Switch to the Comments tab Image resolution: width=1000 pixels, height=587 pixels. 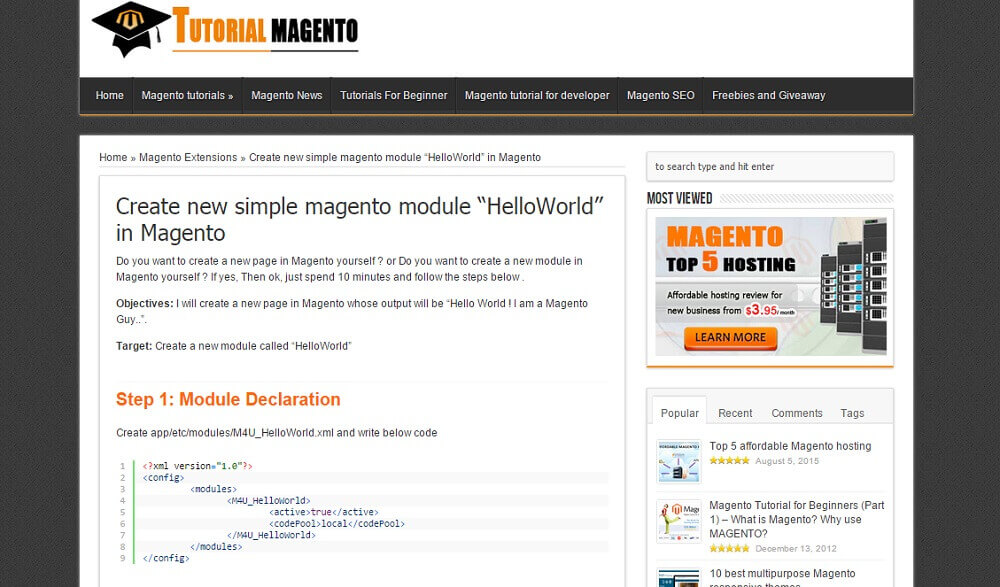(x=797, y=413)
